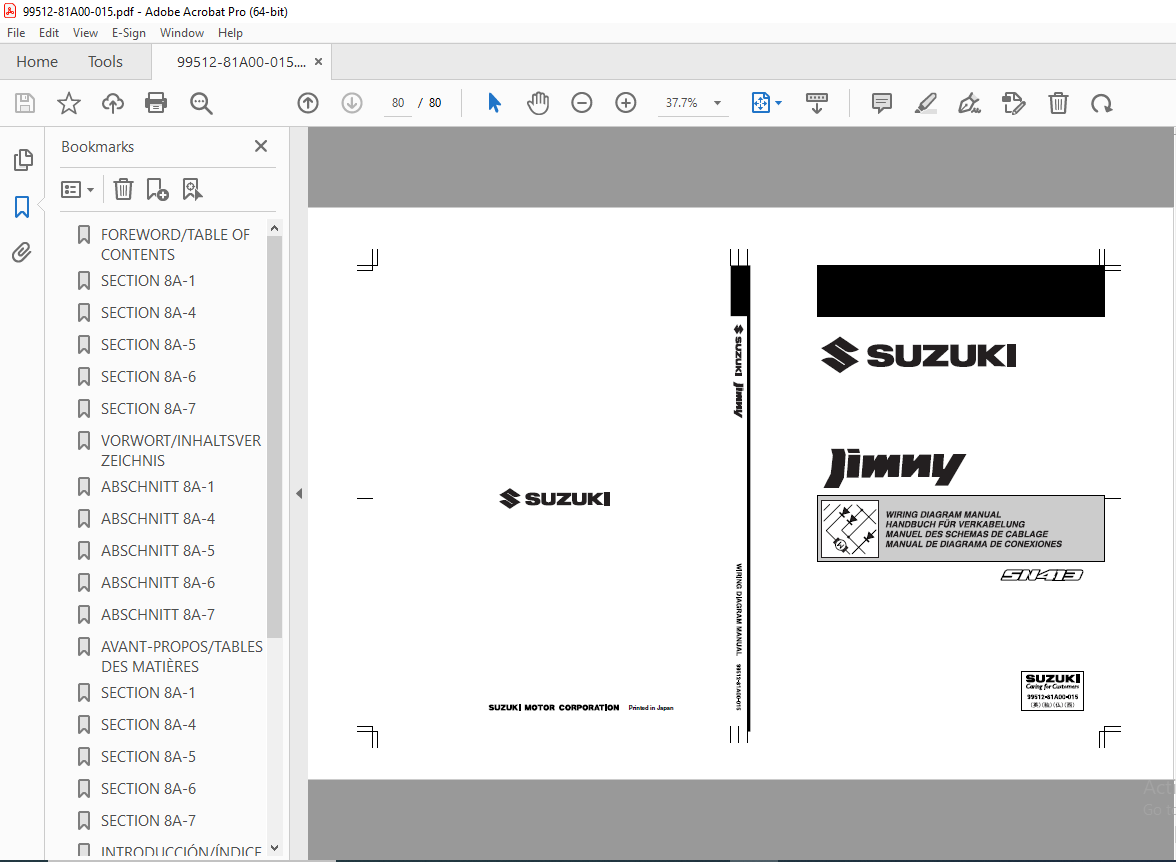The width and height of the screenshot is (1176, 862).
Task: Rotate the page view clockwise
Action: coord(1102,103)
